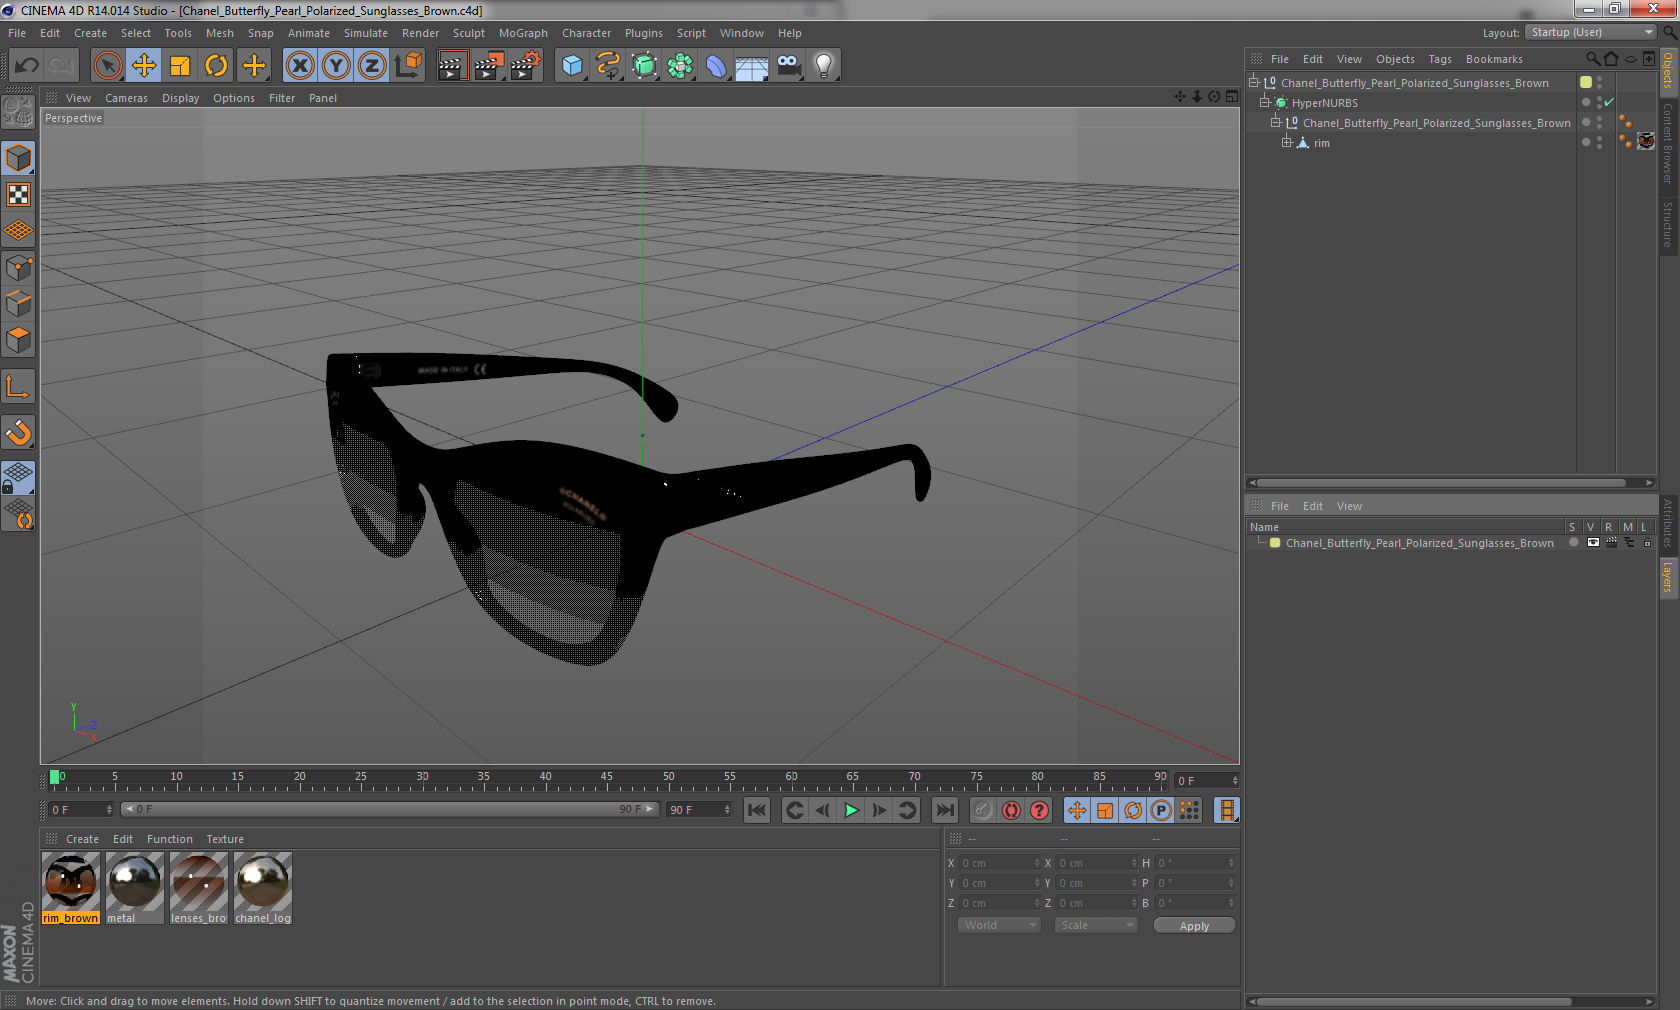Screen dimensions: 1680x1010
Task: Open the Sculpt menu
Action: pos(468,33)
